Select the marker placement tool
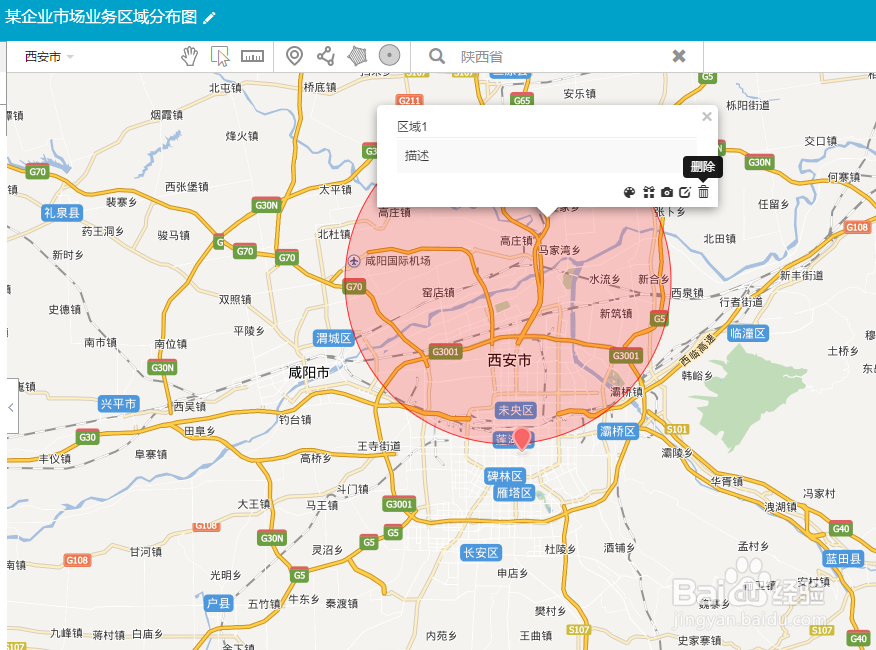This screenshot has height=650, width=876. click(294, 56)
